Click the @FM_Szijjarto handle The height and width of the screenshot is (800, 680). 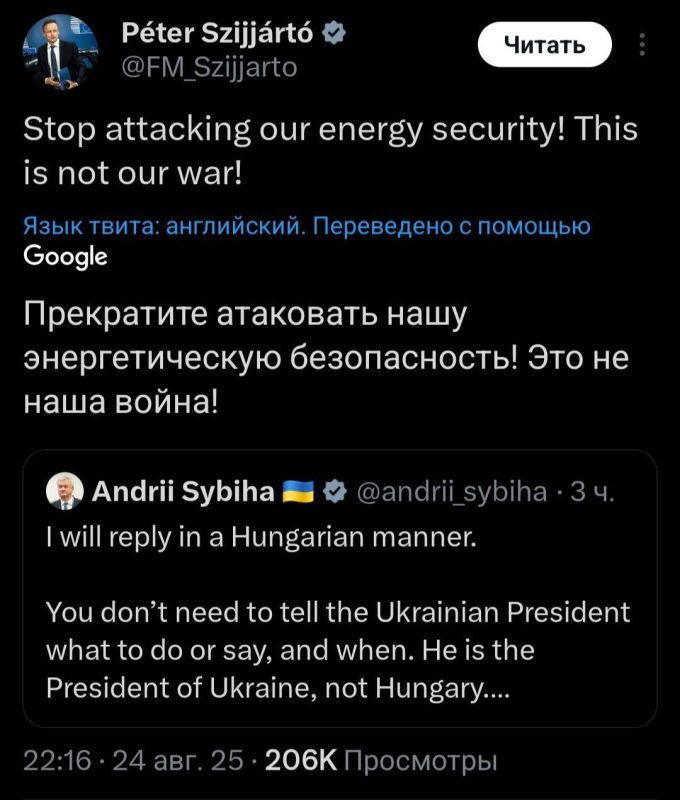pos(208,68)
